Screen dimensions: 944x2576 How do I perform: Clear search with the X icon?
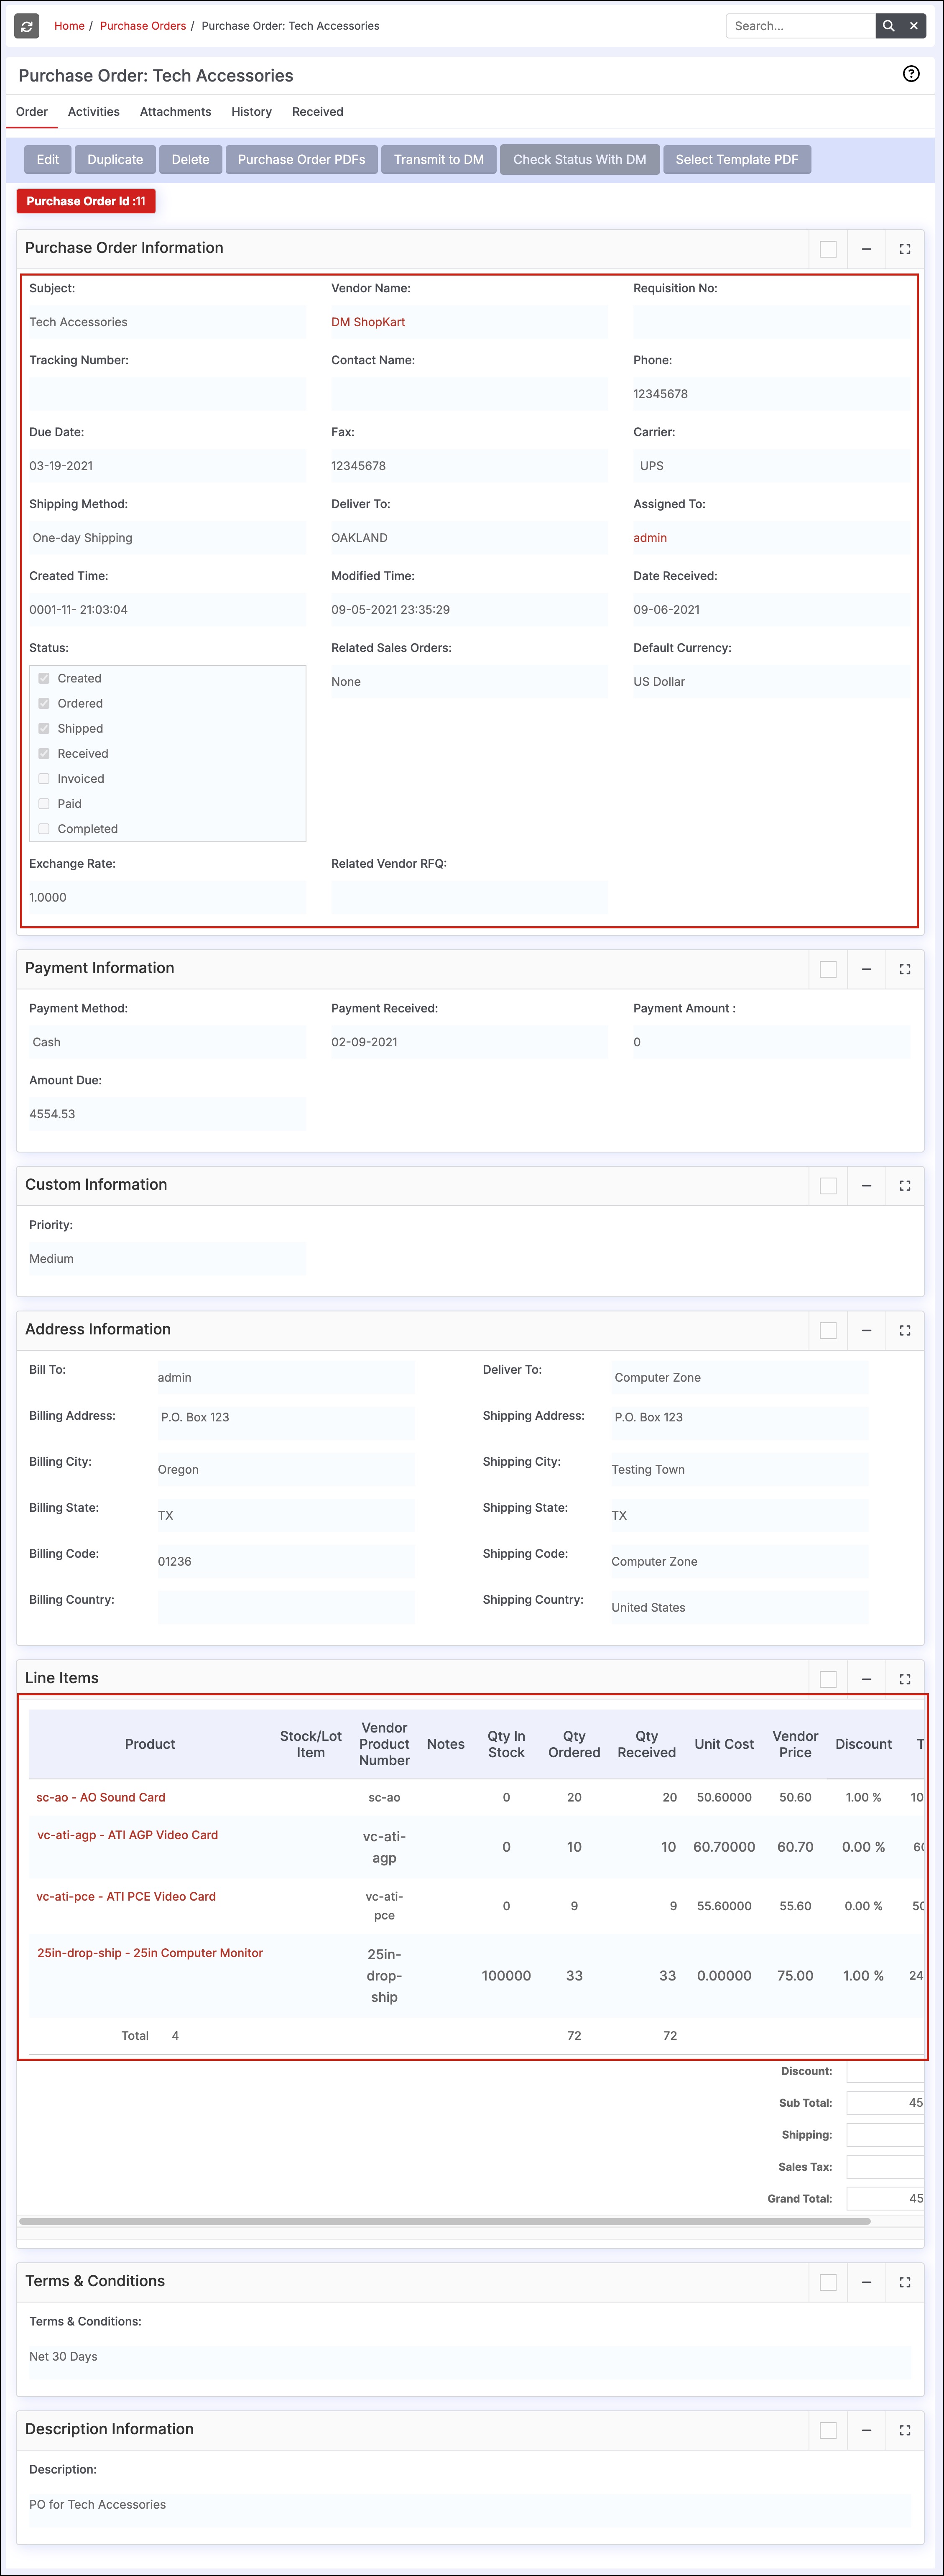[913, 26]
